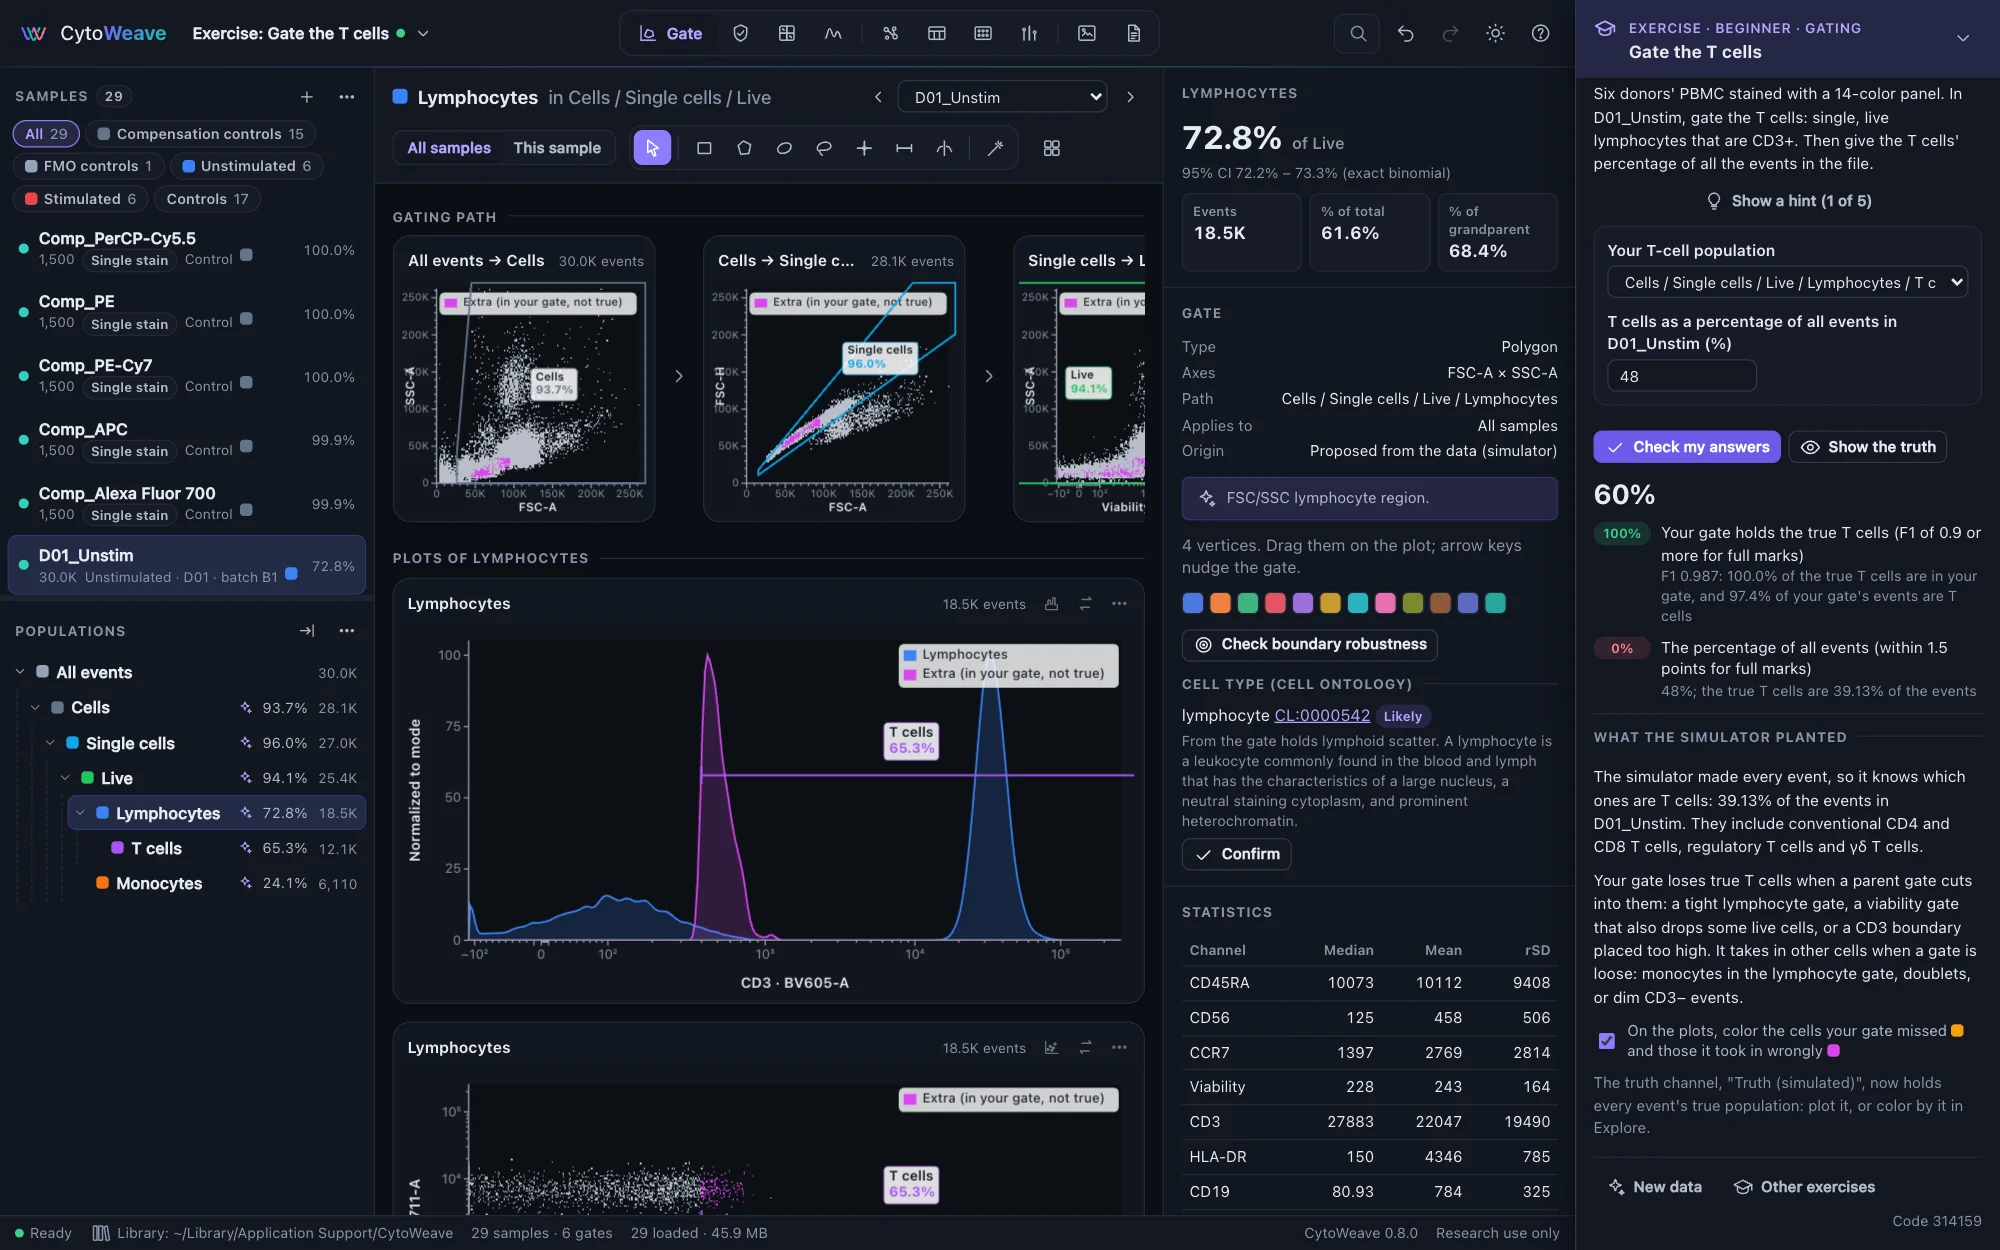Switch gate scope to This sample
Viewport: 2000px width, 1250px height.
pos(557,148)
